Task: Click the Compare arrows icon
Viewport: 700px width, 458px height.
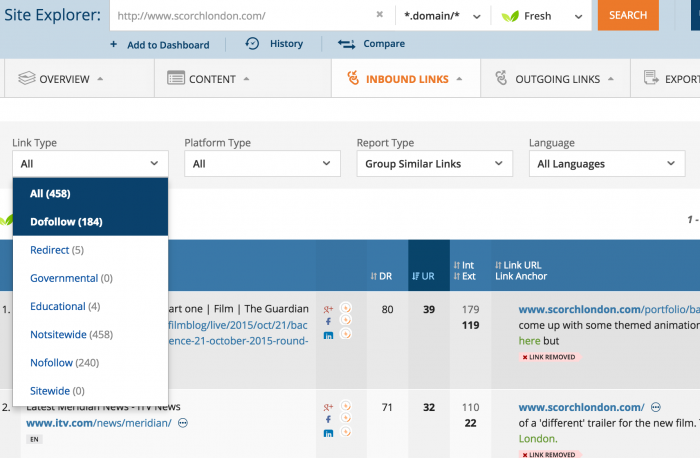Action: coord(347,44)
